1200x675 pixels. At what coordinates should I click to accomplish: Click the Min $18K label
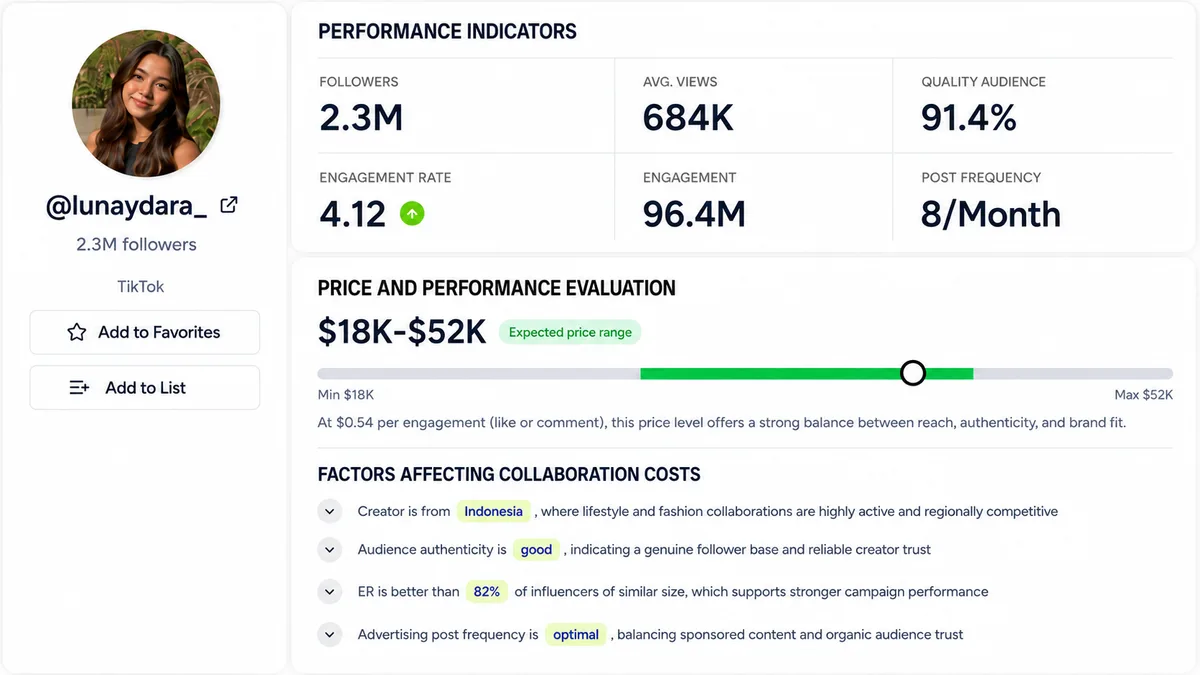coord(346,395)
